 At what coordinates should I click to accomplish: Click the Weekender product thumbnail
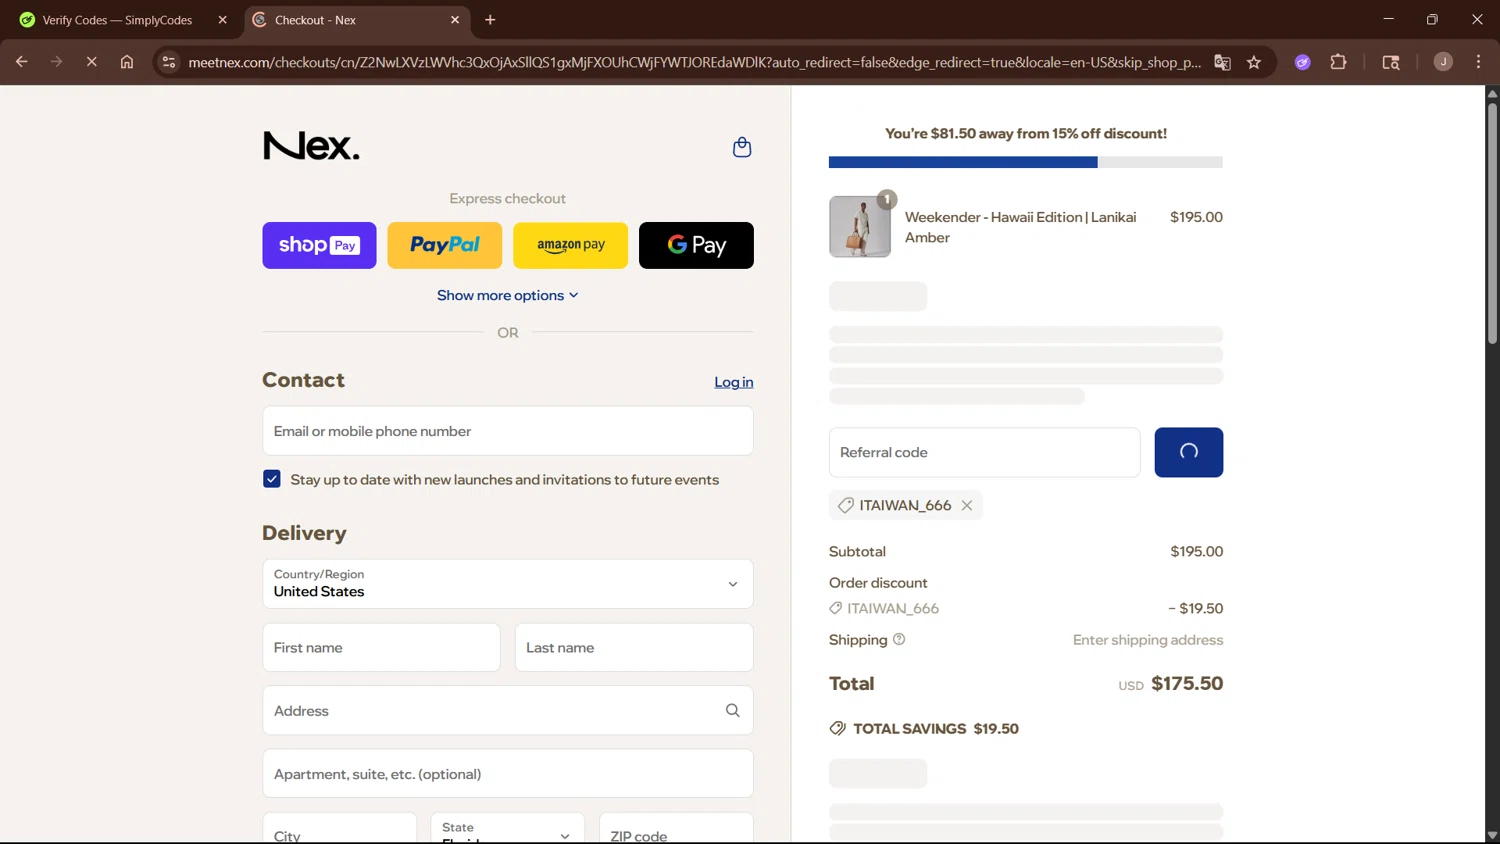pos(860,227)
